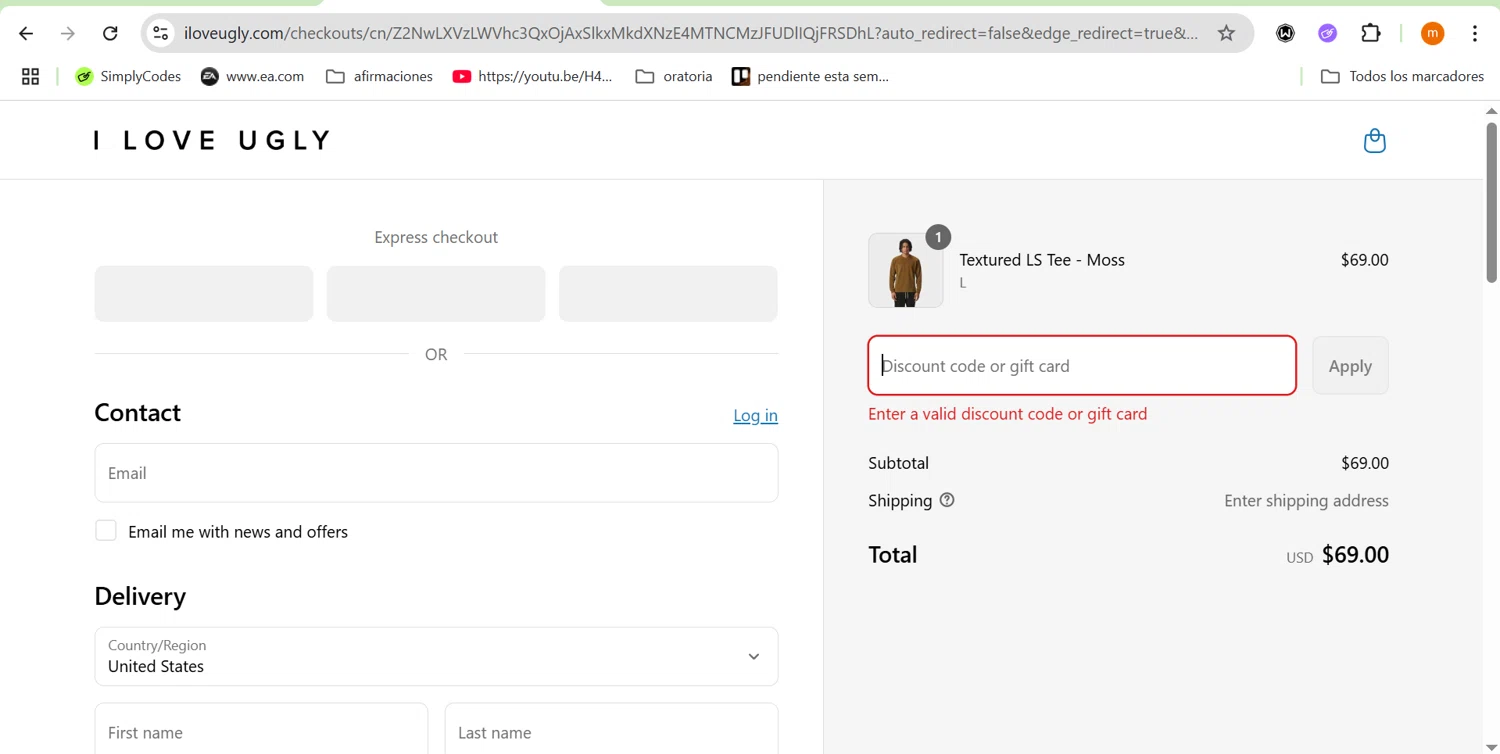This screenshot has height=754, width=1500.
Task: Reload the checkout page
Action: click(x=110, y=33)
